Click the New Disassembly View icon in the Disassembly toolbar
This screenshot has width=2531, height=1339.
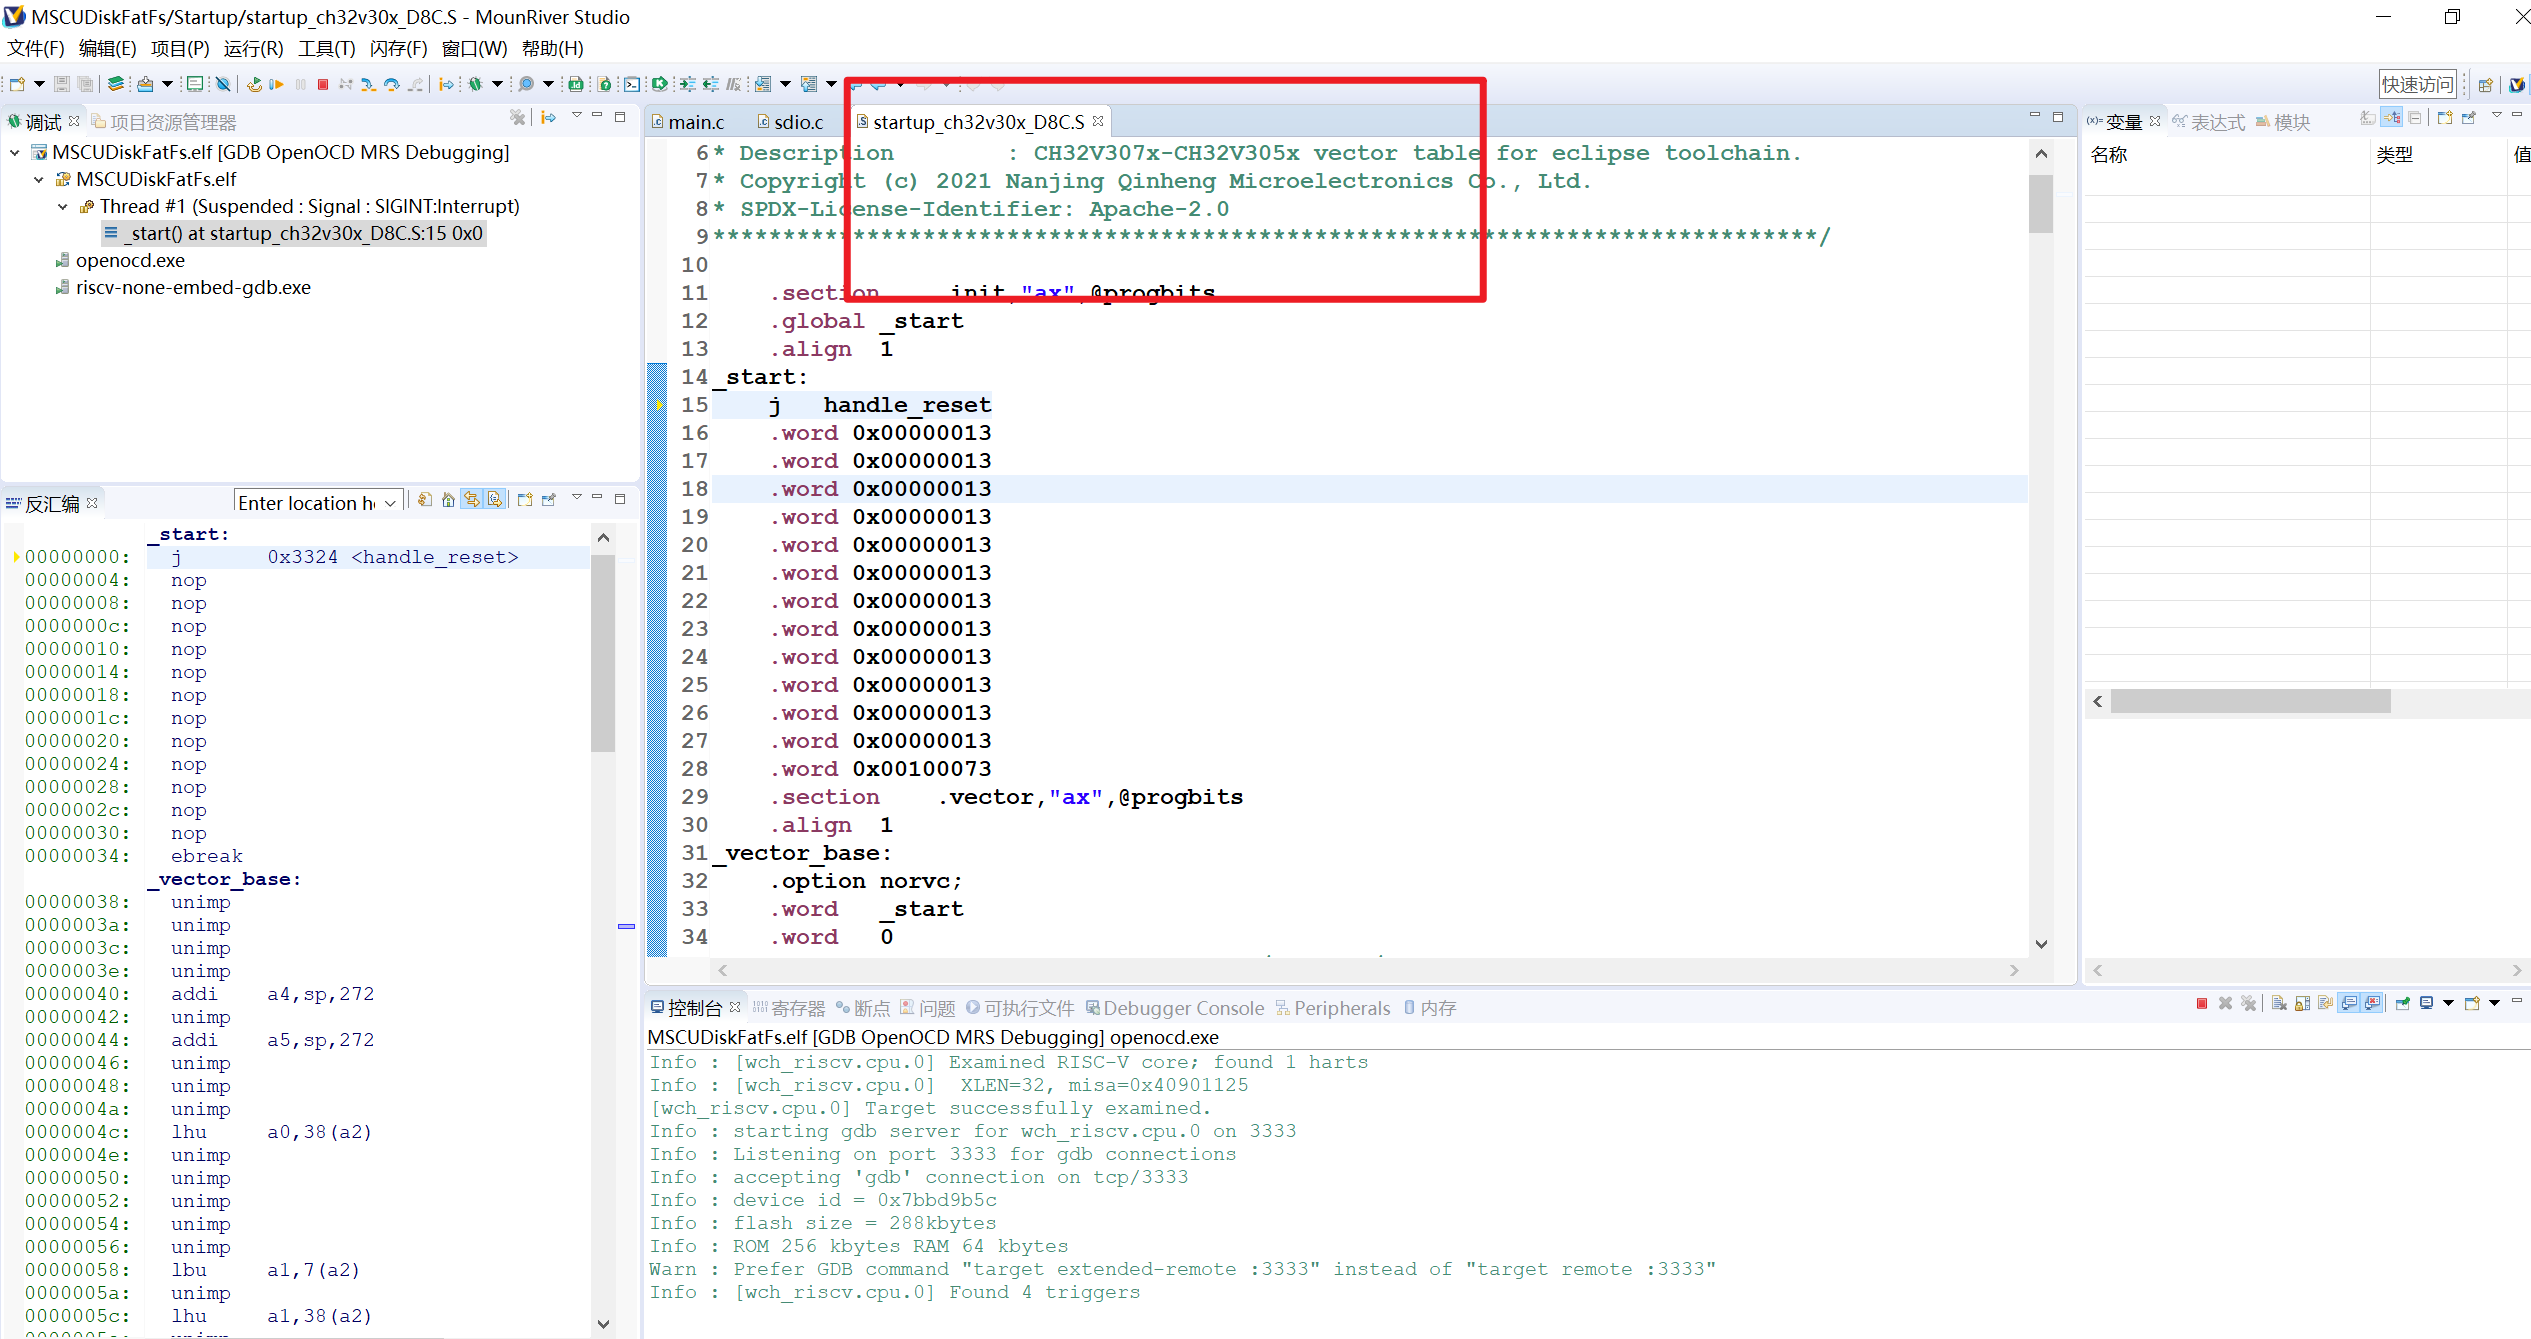click(x=525, y=499)
